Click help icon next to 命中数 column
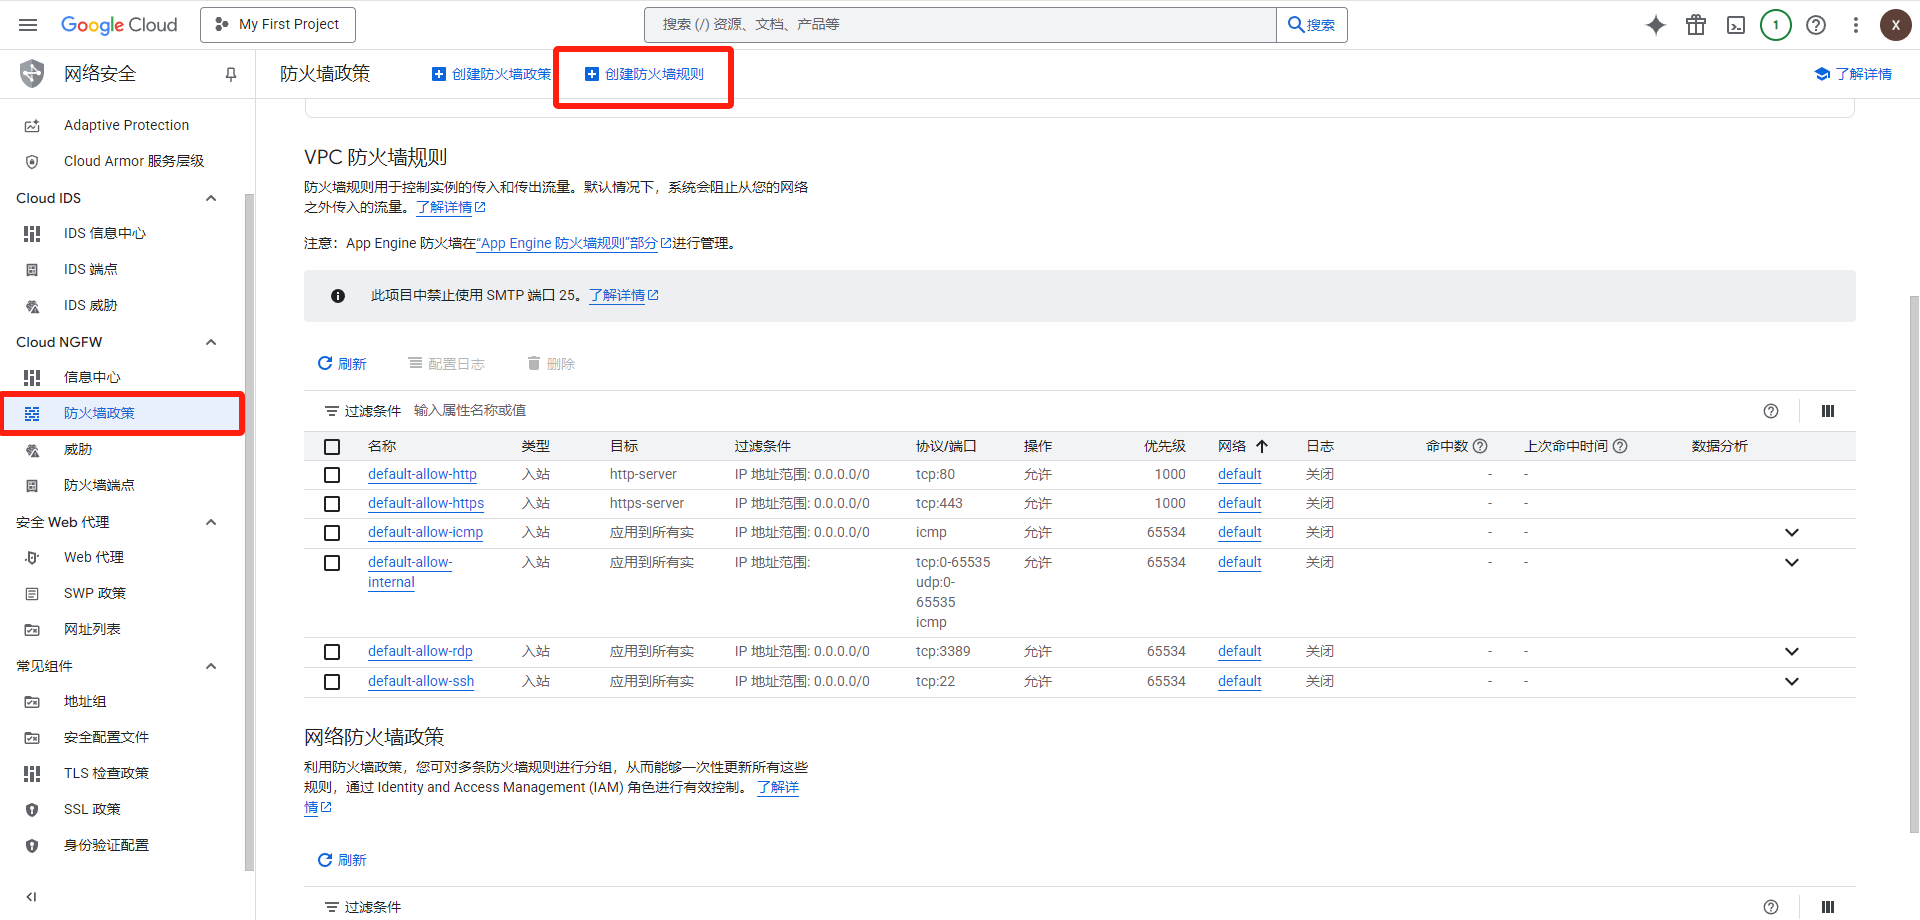 [x=1481, y=446]
